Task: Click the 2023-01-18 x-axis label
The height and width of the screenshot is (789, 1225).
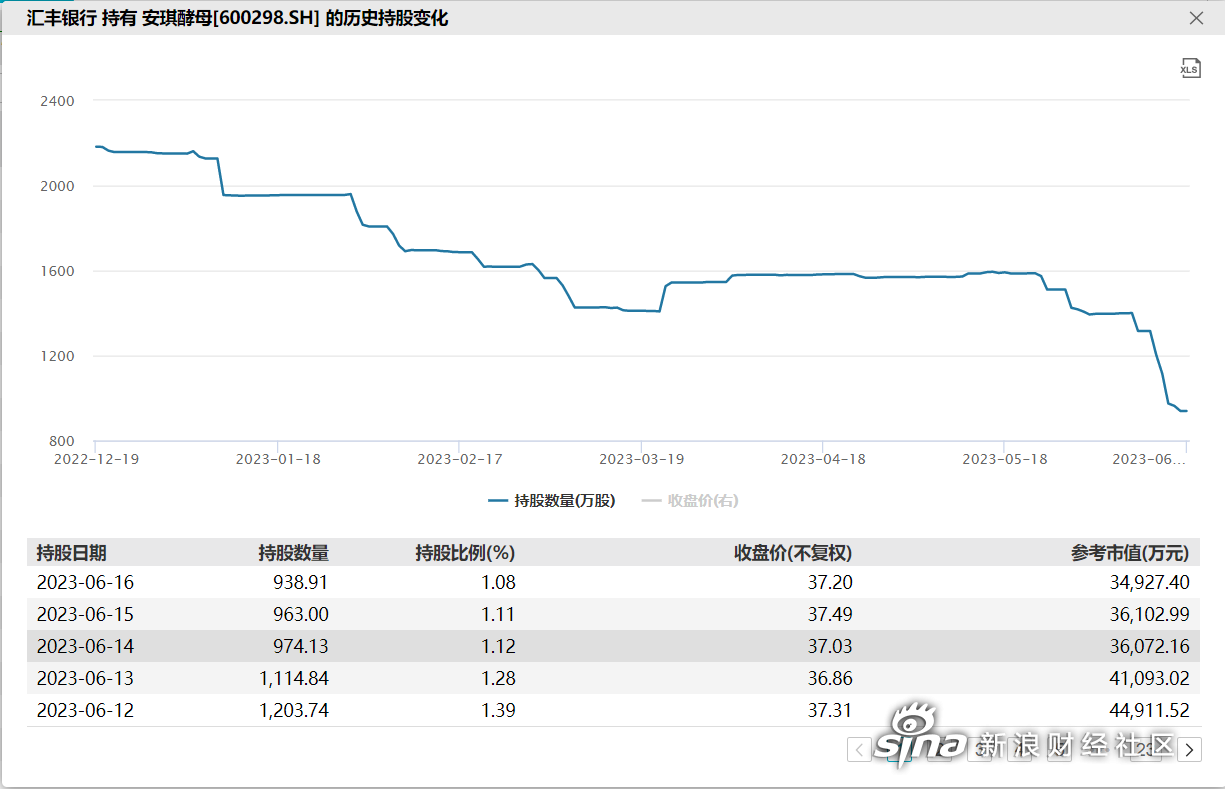Action: (278, 459)
